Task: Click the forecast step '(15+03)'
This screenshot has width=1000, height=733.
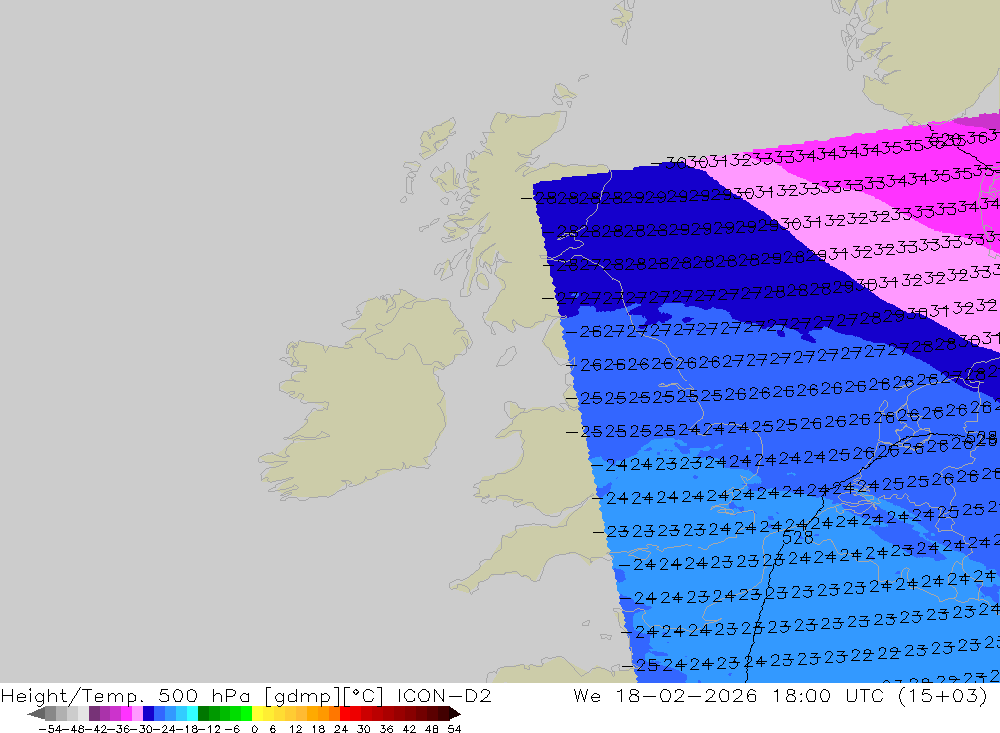Action: [x=943, y=695]
